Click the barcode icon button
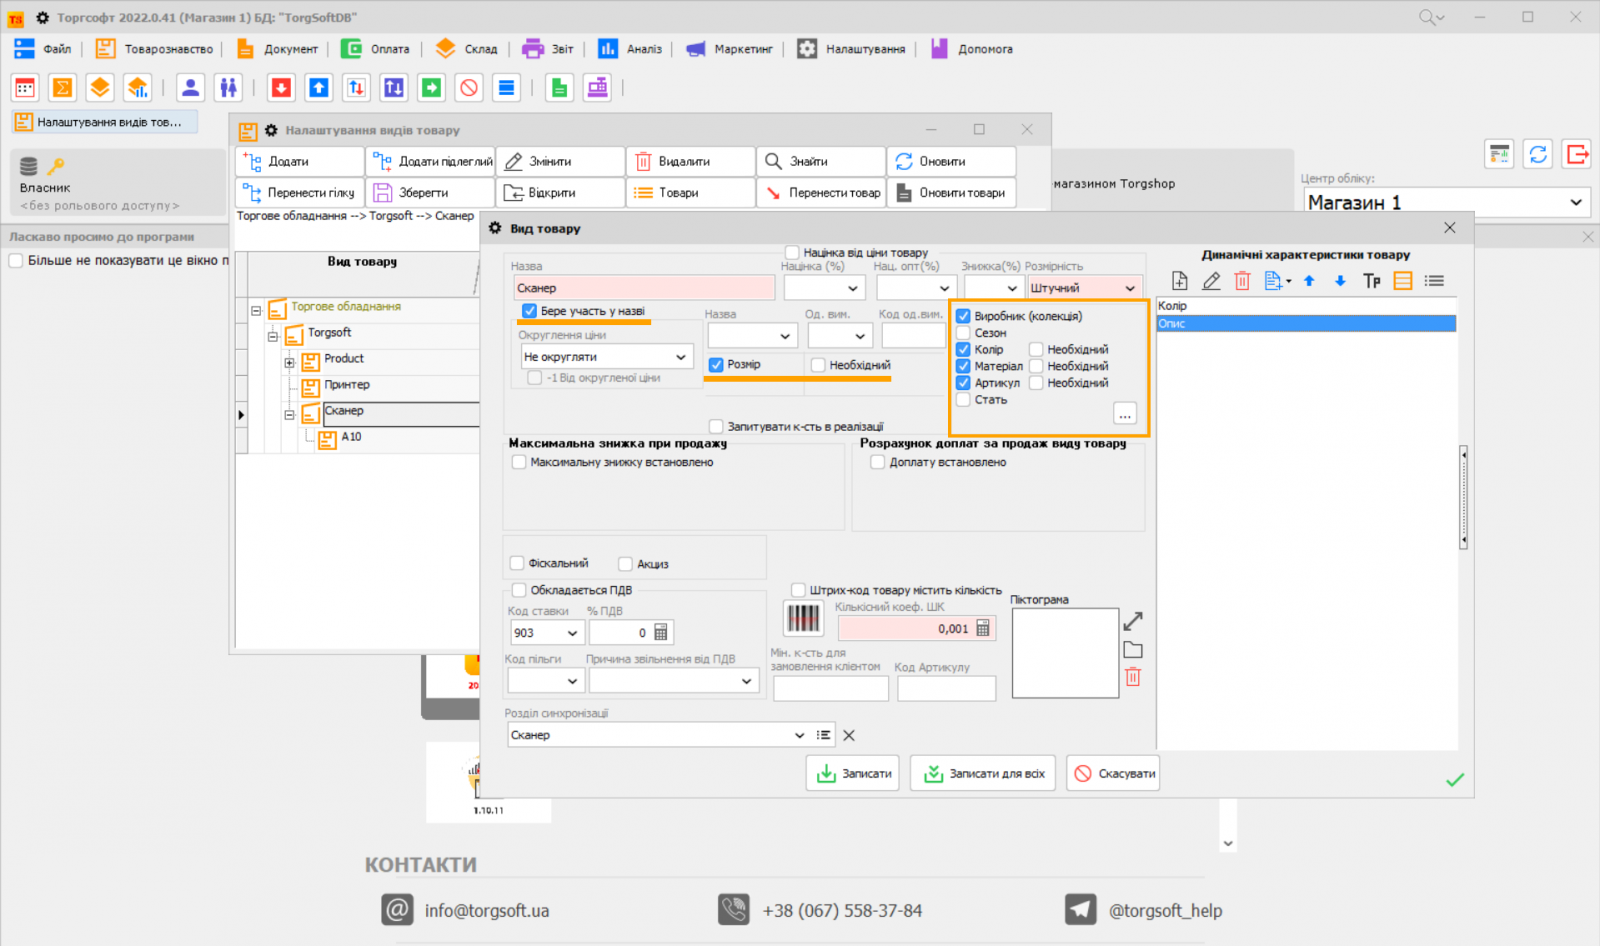Screen dimensions: 1600x946 point(802,619)
